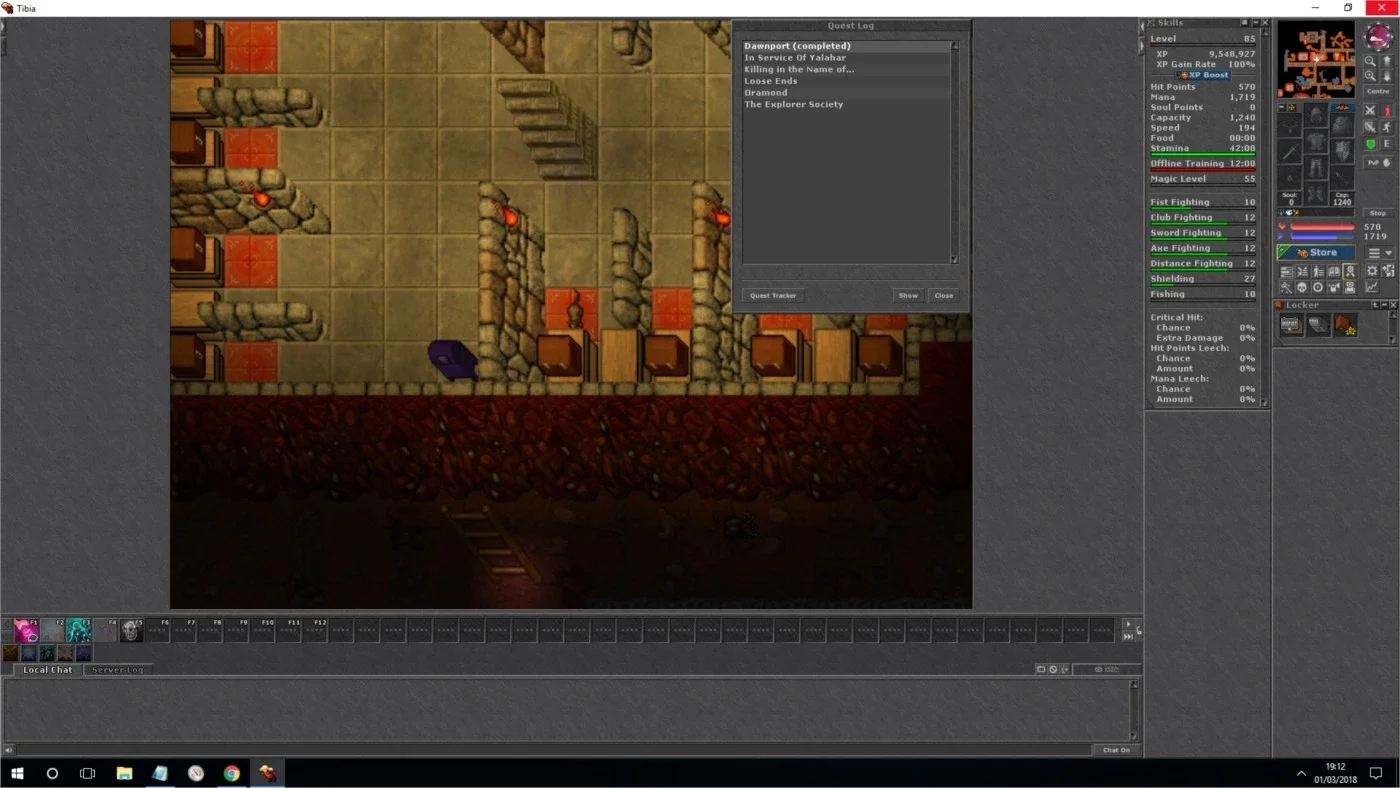Click the Quest Tracker button
Viewport: 1400px width, 788px height.
(x=773, y=295)
